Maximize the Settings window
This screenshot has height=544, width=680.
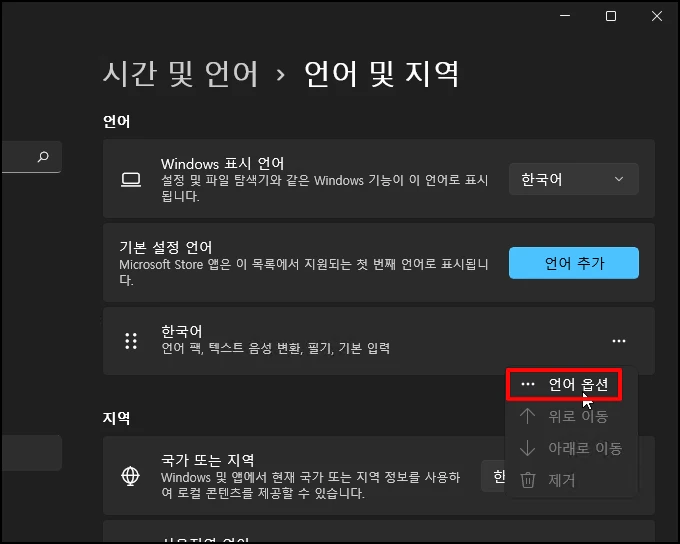611,16
